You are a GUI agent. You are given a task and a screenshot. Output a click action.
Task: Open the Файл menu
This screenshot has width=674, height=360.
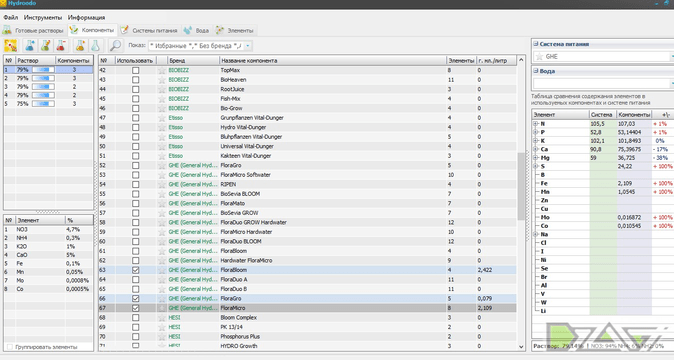click(11, 18)
